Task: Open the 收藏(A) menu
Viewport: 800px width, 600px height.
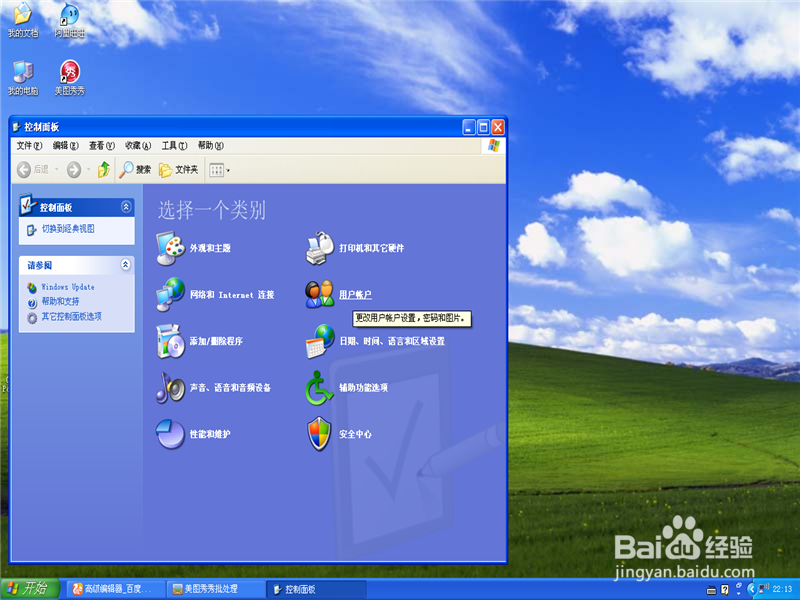Action: coord(138,145)
